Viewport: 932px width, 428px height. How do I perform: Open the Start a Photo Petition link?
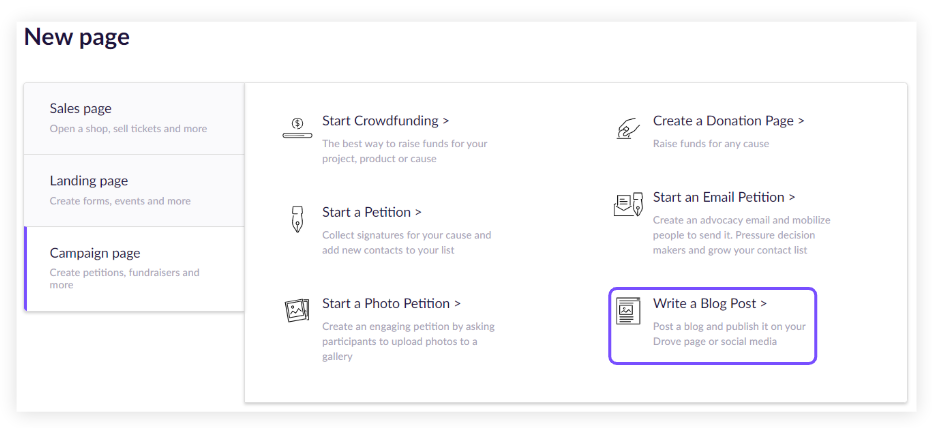[391, 303]
